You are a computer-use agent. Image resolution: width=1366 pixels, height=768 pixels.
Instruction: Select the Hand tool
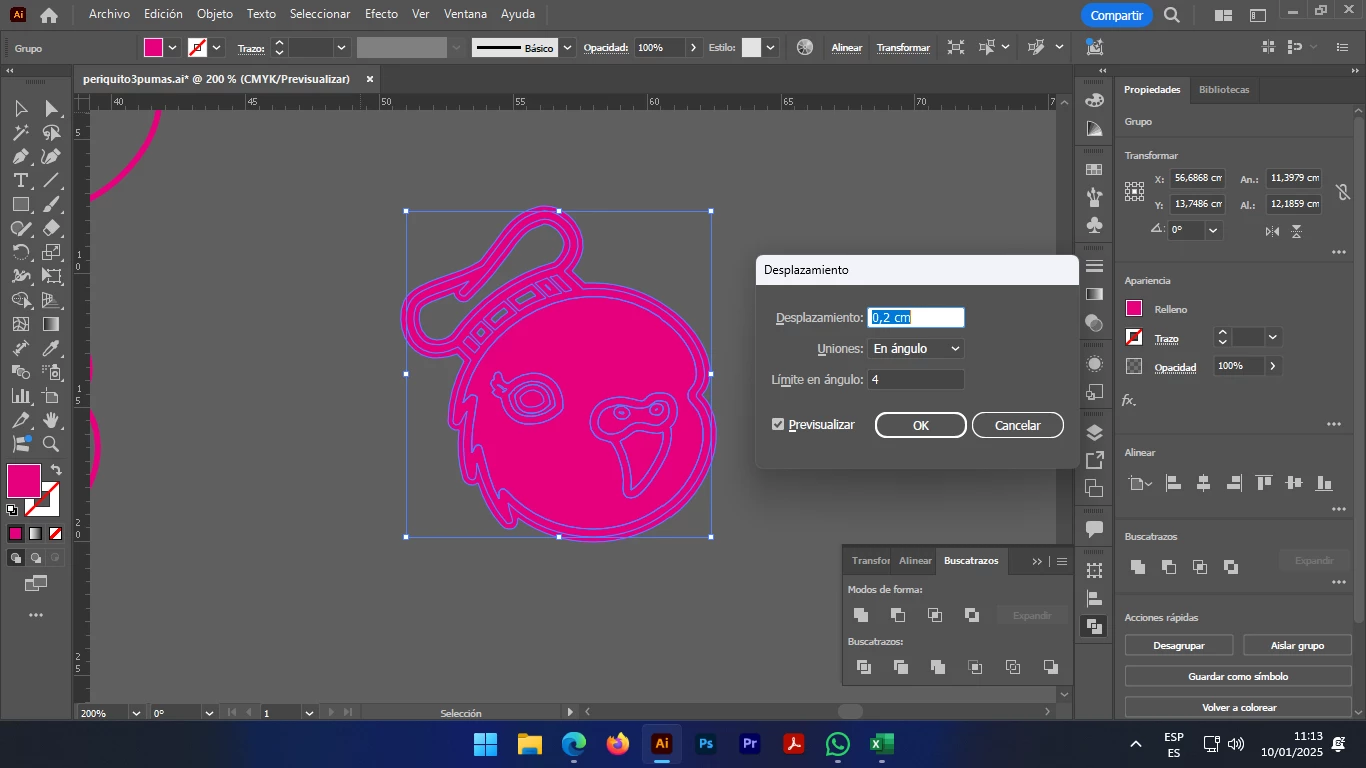(x=51, y=420)
